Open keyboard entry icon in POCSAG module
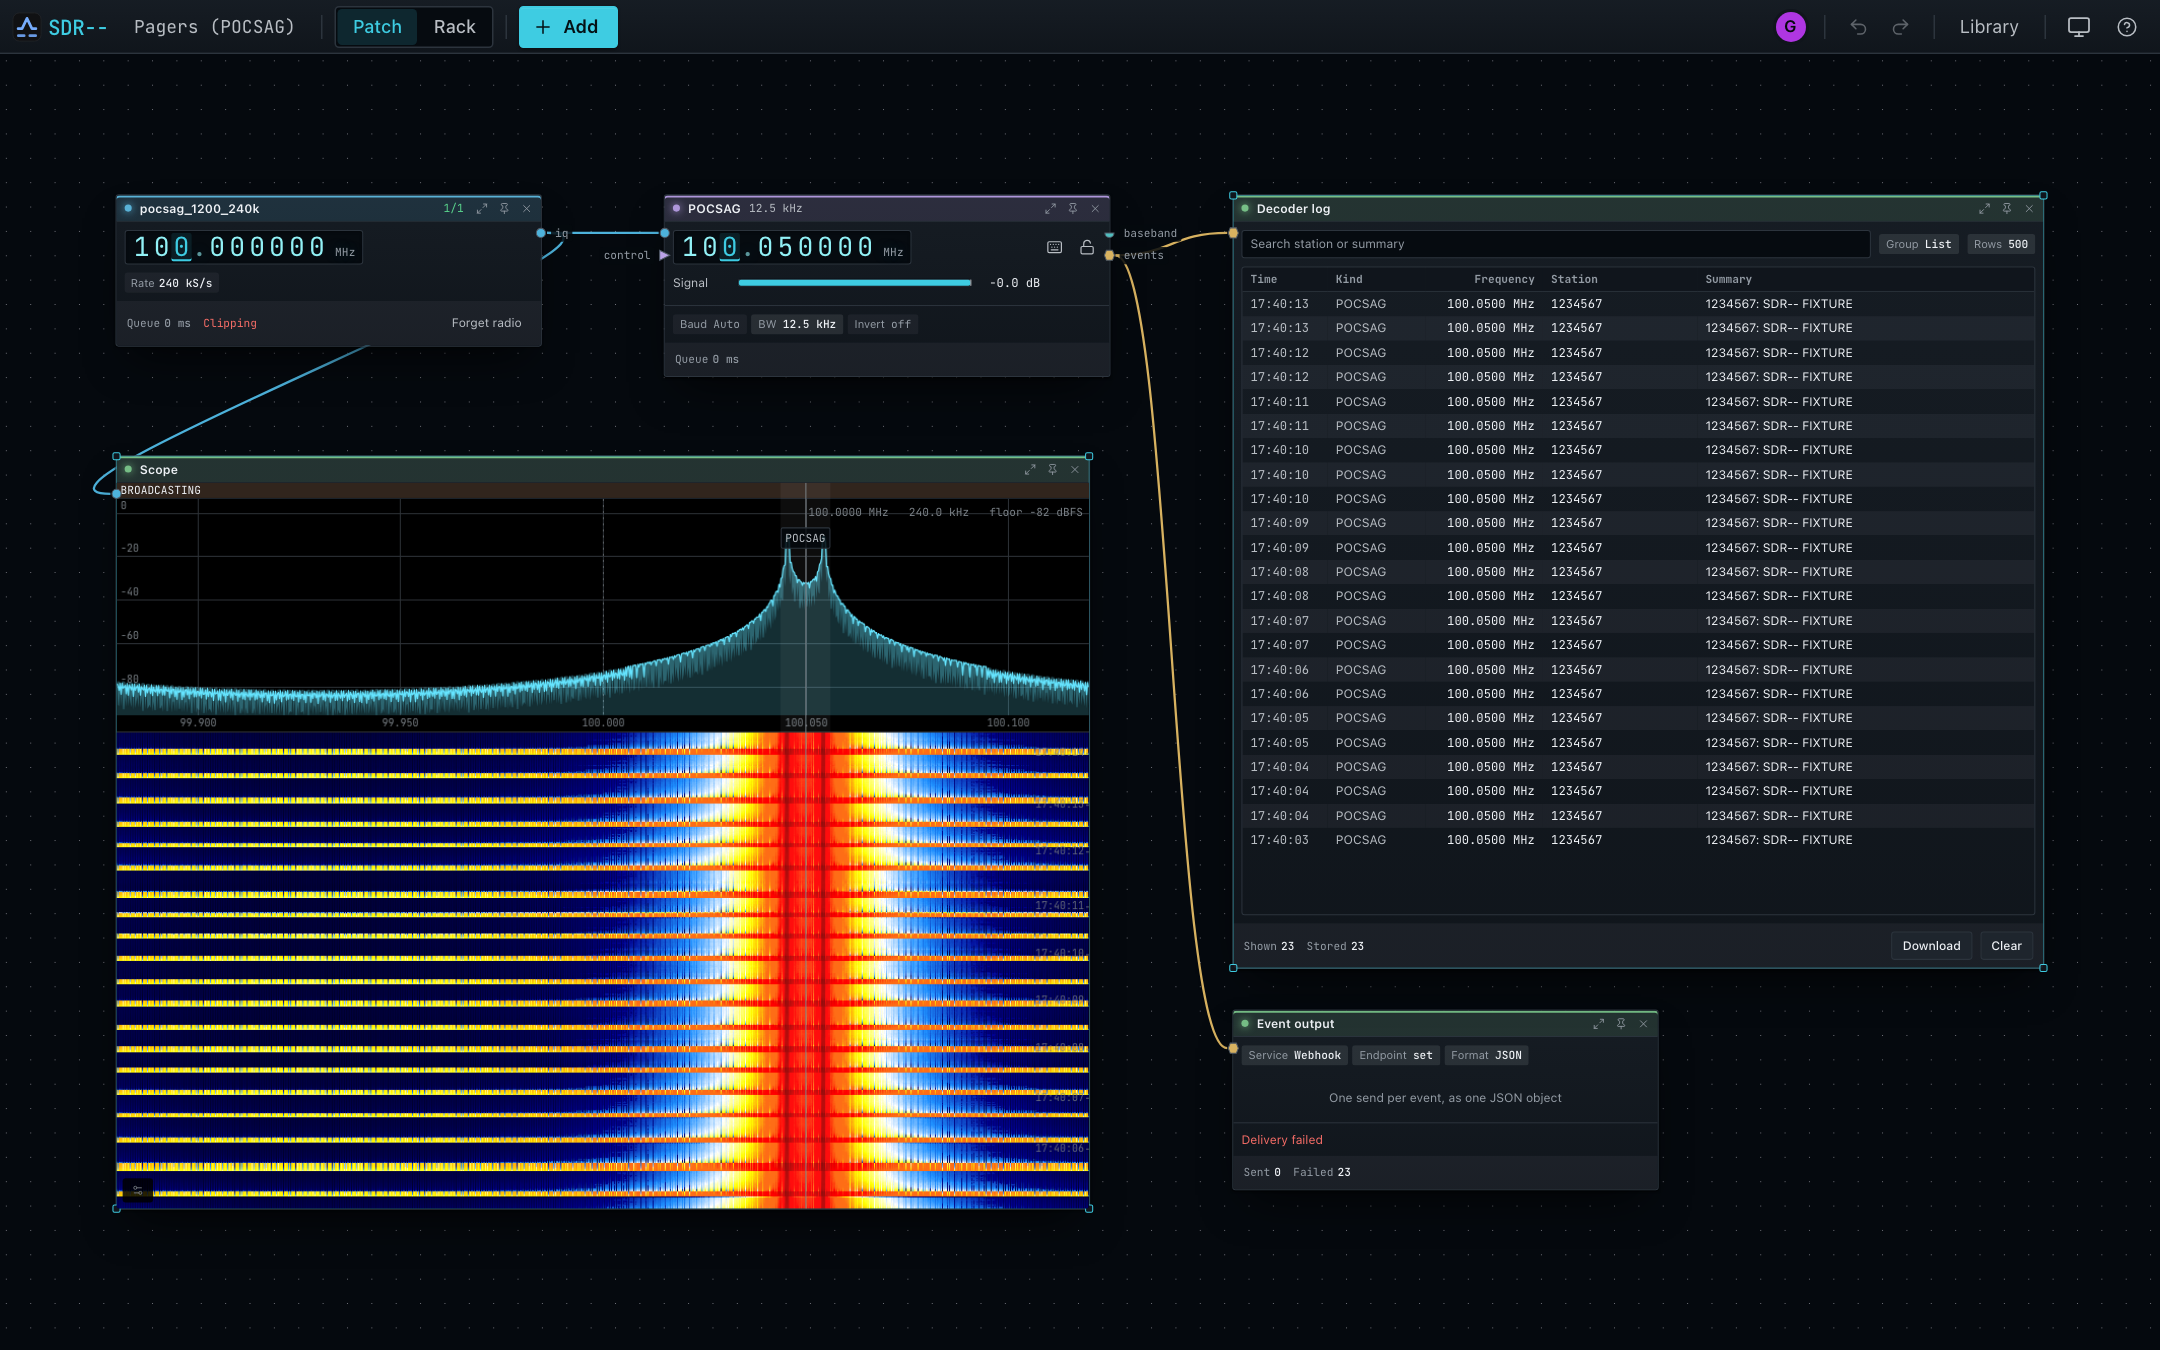2160x1350 pixels. 1054,247
